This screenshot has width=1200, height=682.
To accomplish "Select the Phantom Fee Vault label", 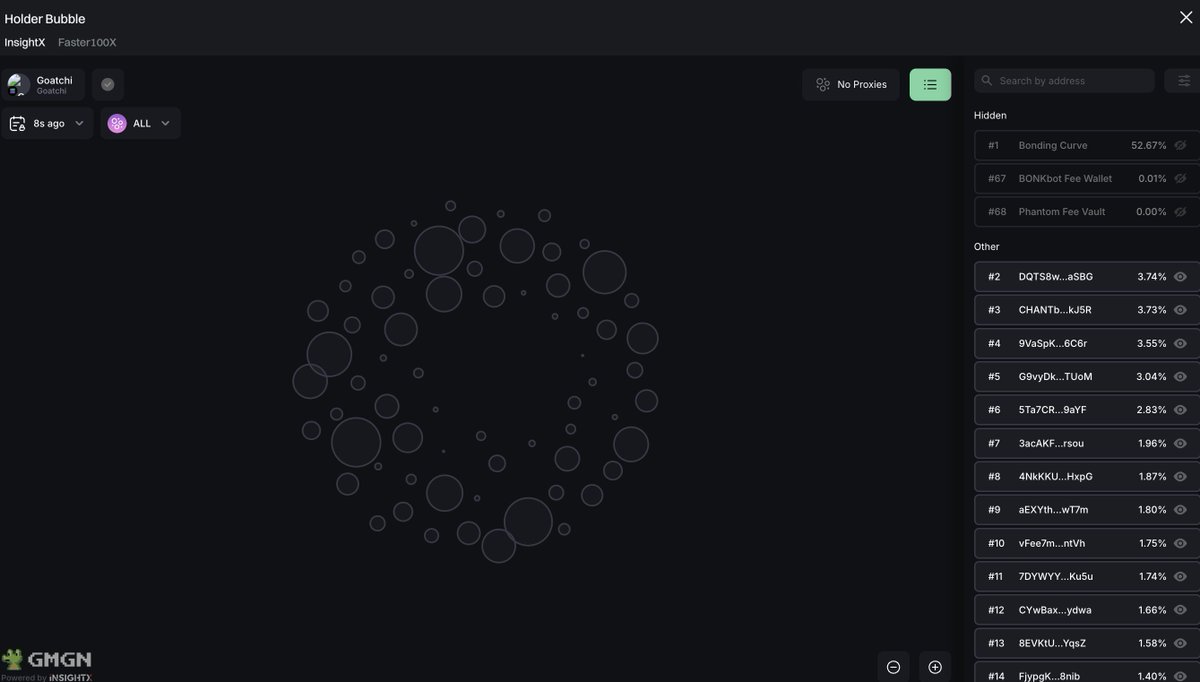I will (1062, 211).
